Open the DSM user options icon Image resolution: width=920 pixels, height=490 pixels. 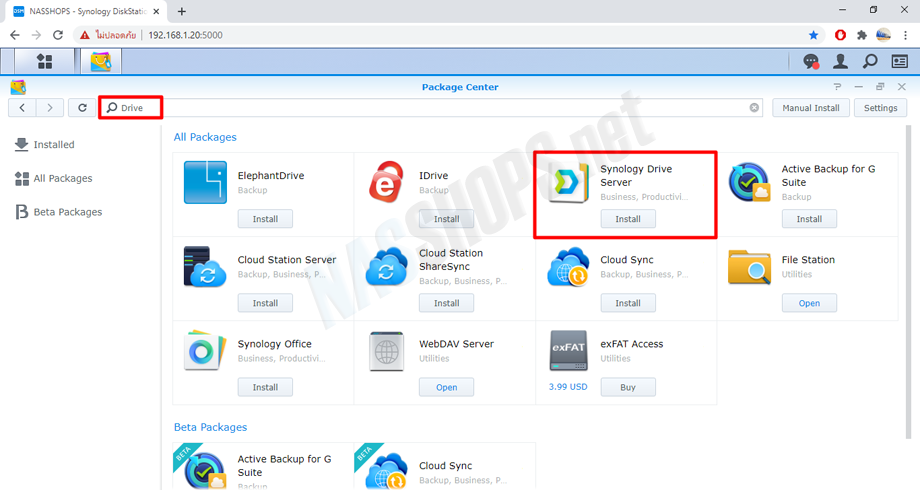[x=841, y=61]
